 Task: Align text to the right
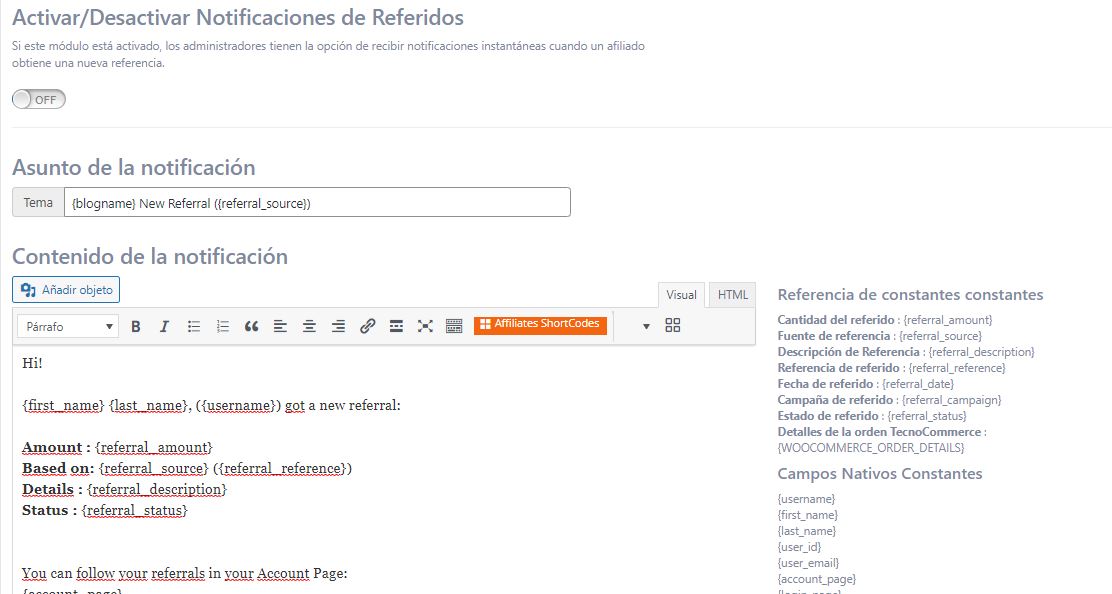(338, 326)
